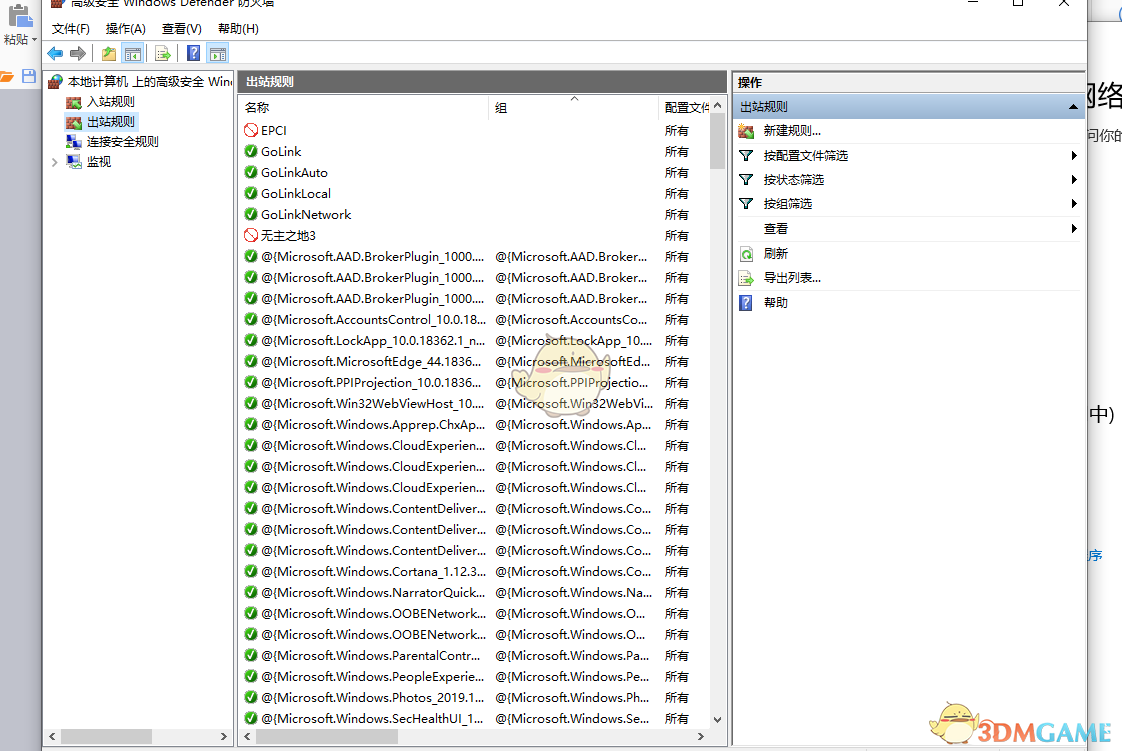Select the GoLink rule
Image resolution: width=1122 pixels, height=751 pixels.
click(475, 152)
